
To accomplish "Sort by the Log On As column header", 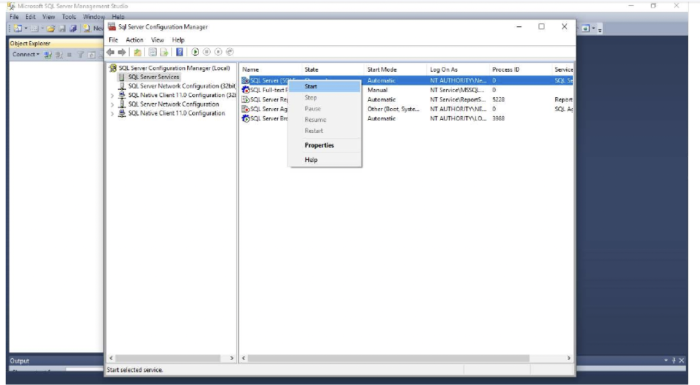I will (458, 70).
